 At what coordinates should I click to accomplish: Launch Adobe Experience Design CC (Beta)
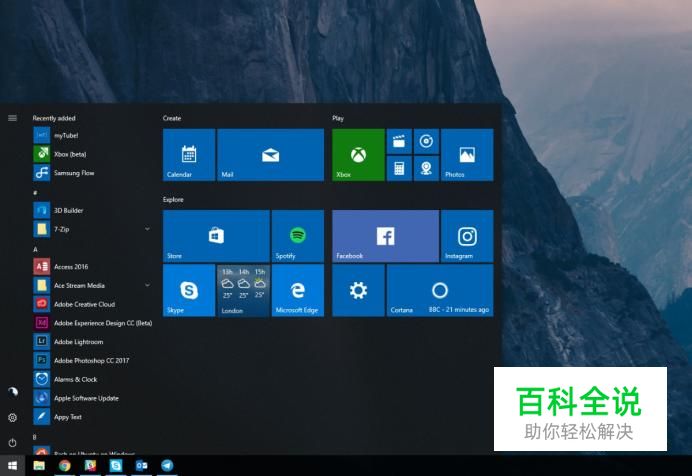coord(93,323)
